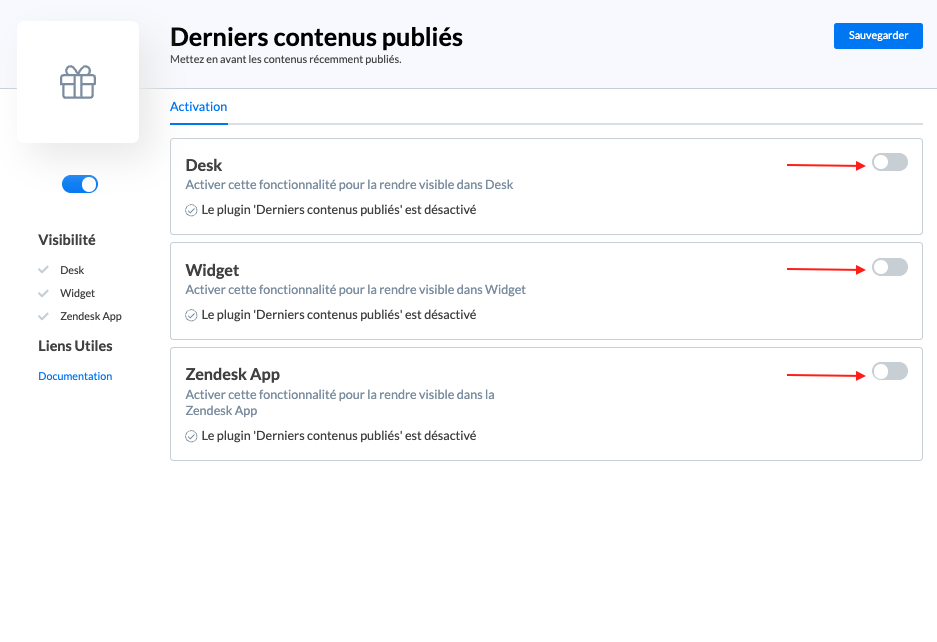Click the Sauvegarder button
This screenshot has width=937, height=642.
coord(878,36)
